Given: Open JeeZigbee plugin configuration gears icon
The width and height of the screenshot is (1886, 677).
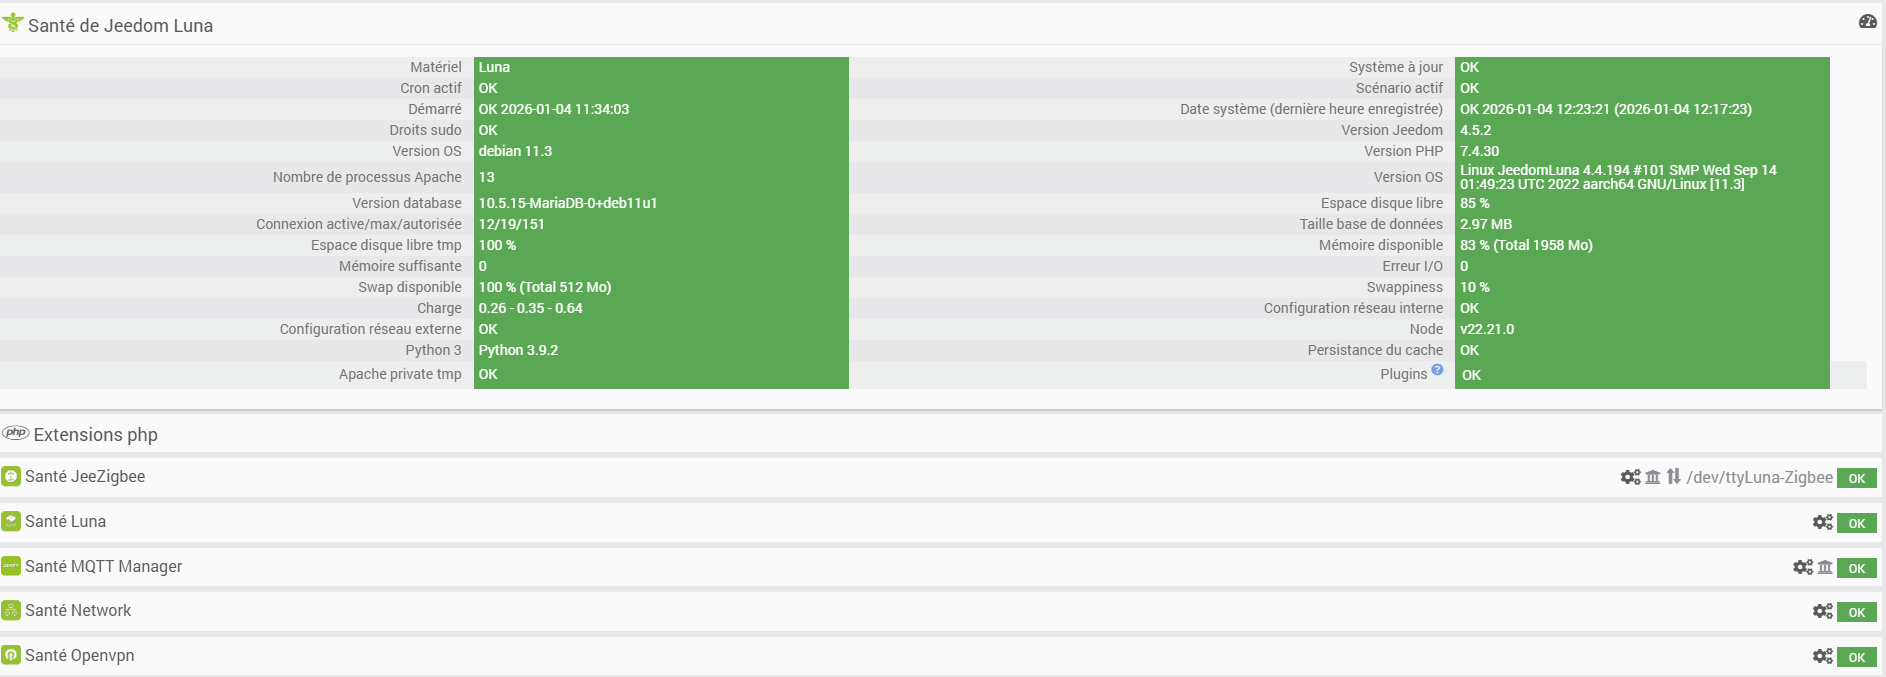Looking at the screenshot, I should 1630,477.
